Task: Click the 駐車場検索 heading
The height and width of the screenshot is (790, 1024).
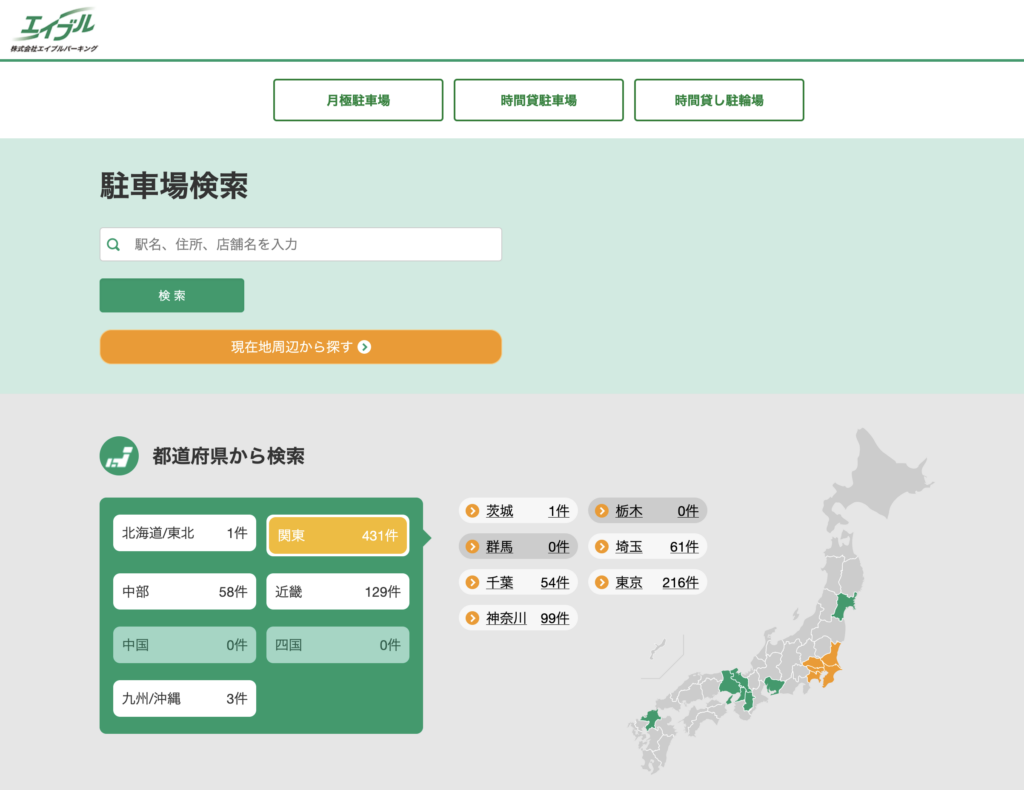Action: coord(174,185)
